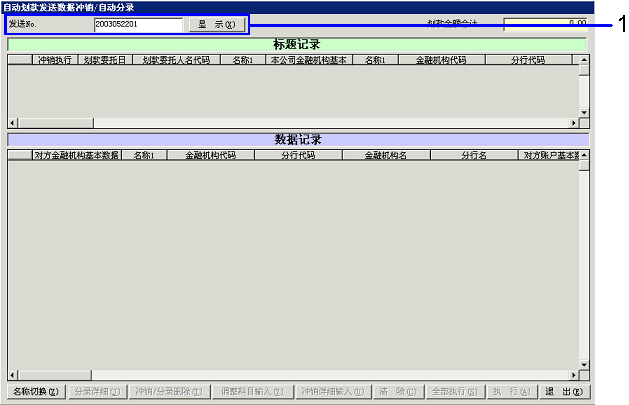Click the 执行(A) execute button
The width and height of the screenshot is (629, 405).
(511, 391)
